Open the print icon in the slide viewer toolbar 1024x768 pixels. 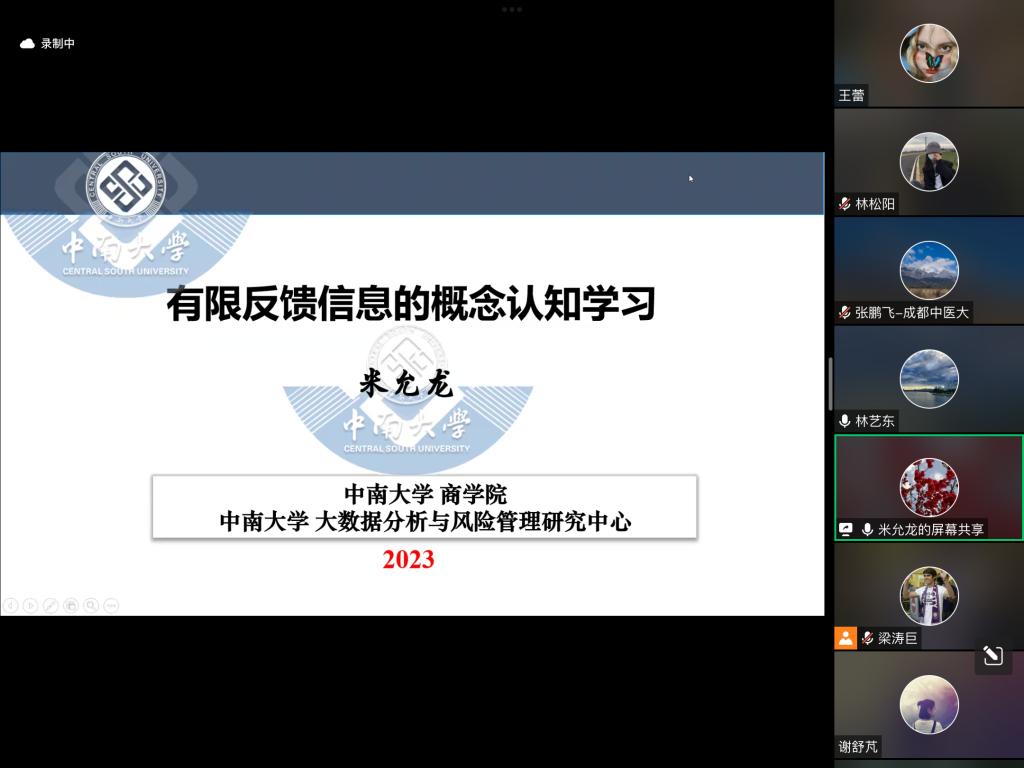70,603
